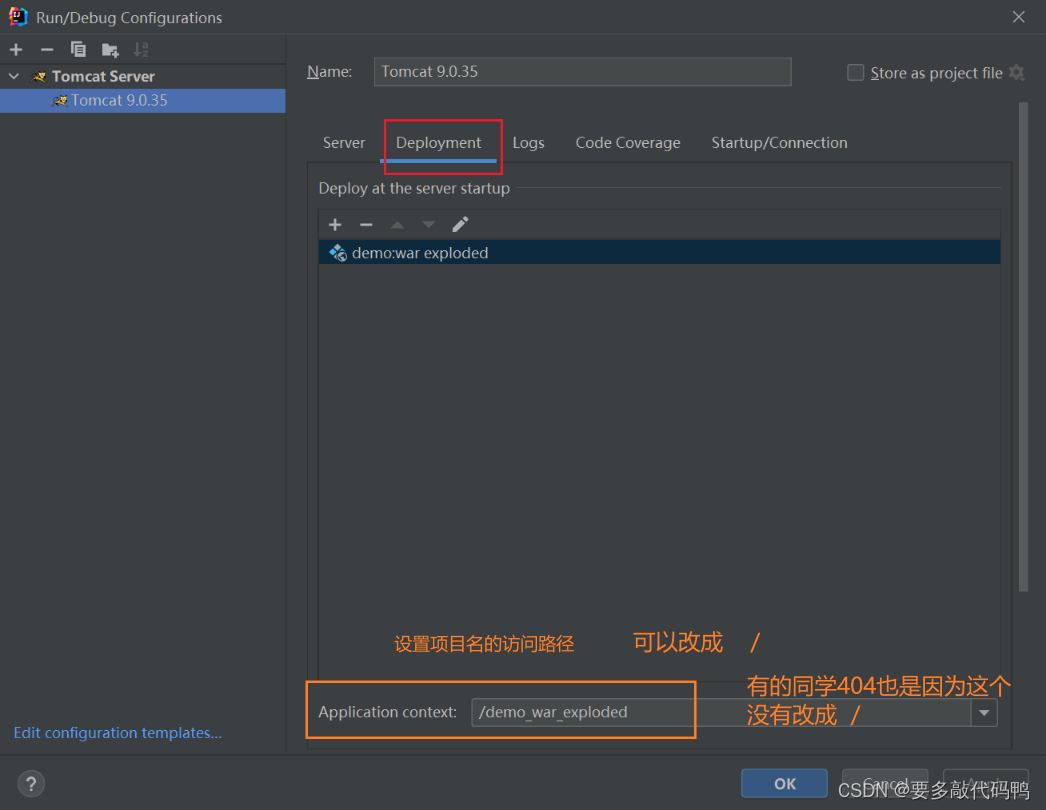Open Edit configuration templates link
1046x810 pixels.
coord(118,733)
